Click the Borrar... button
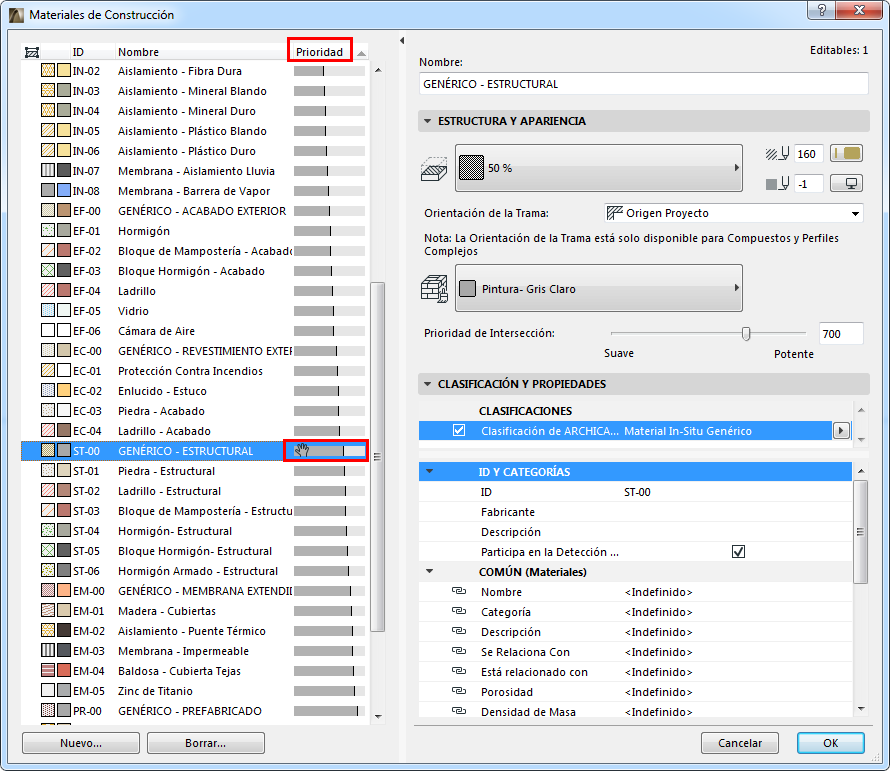Screen dimensions: 890x771 point(205,743)
